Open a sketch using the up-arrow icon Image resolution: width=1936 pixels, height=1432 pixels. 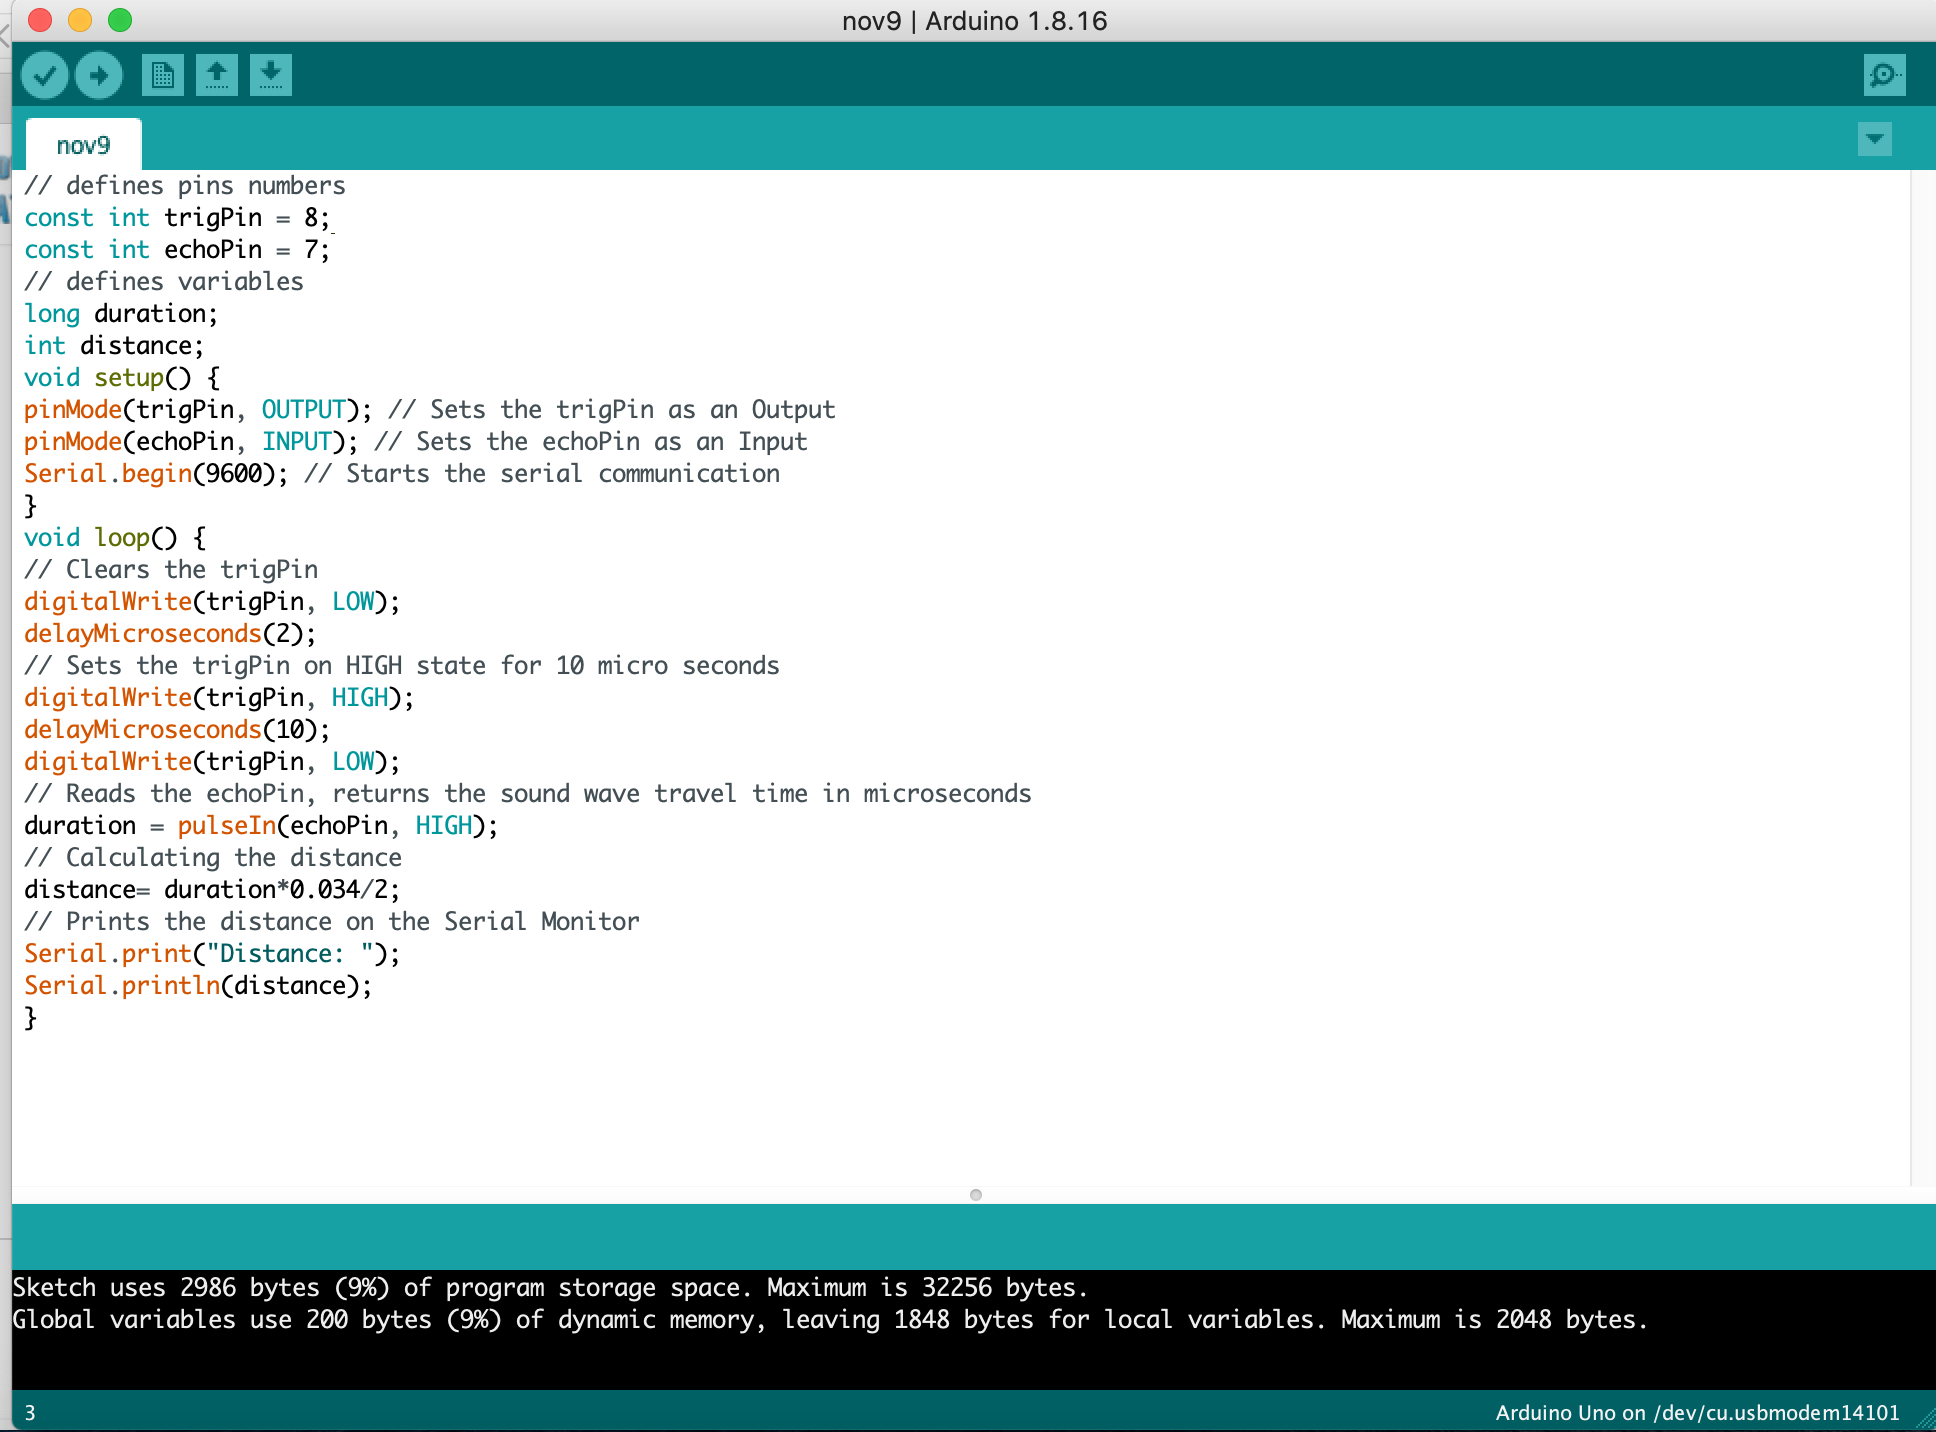pos(217,75)
